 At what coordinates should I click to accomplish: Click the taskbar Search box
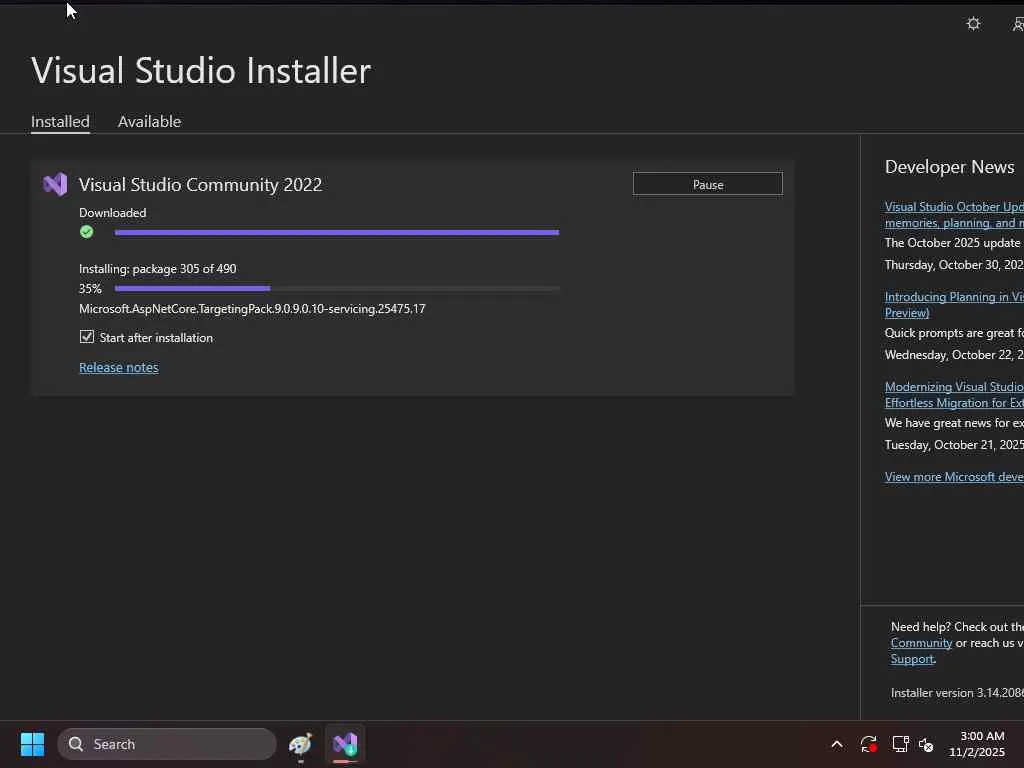tap(167, 744)
